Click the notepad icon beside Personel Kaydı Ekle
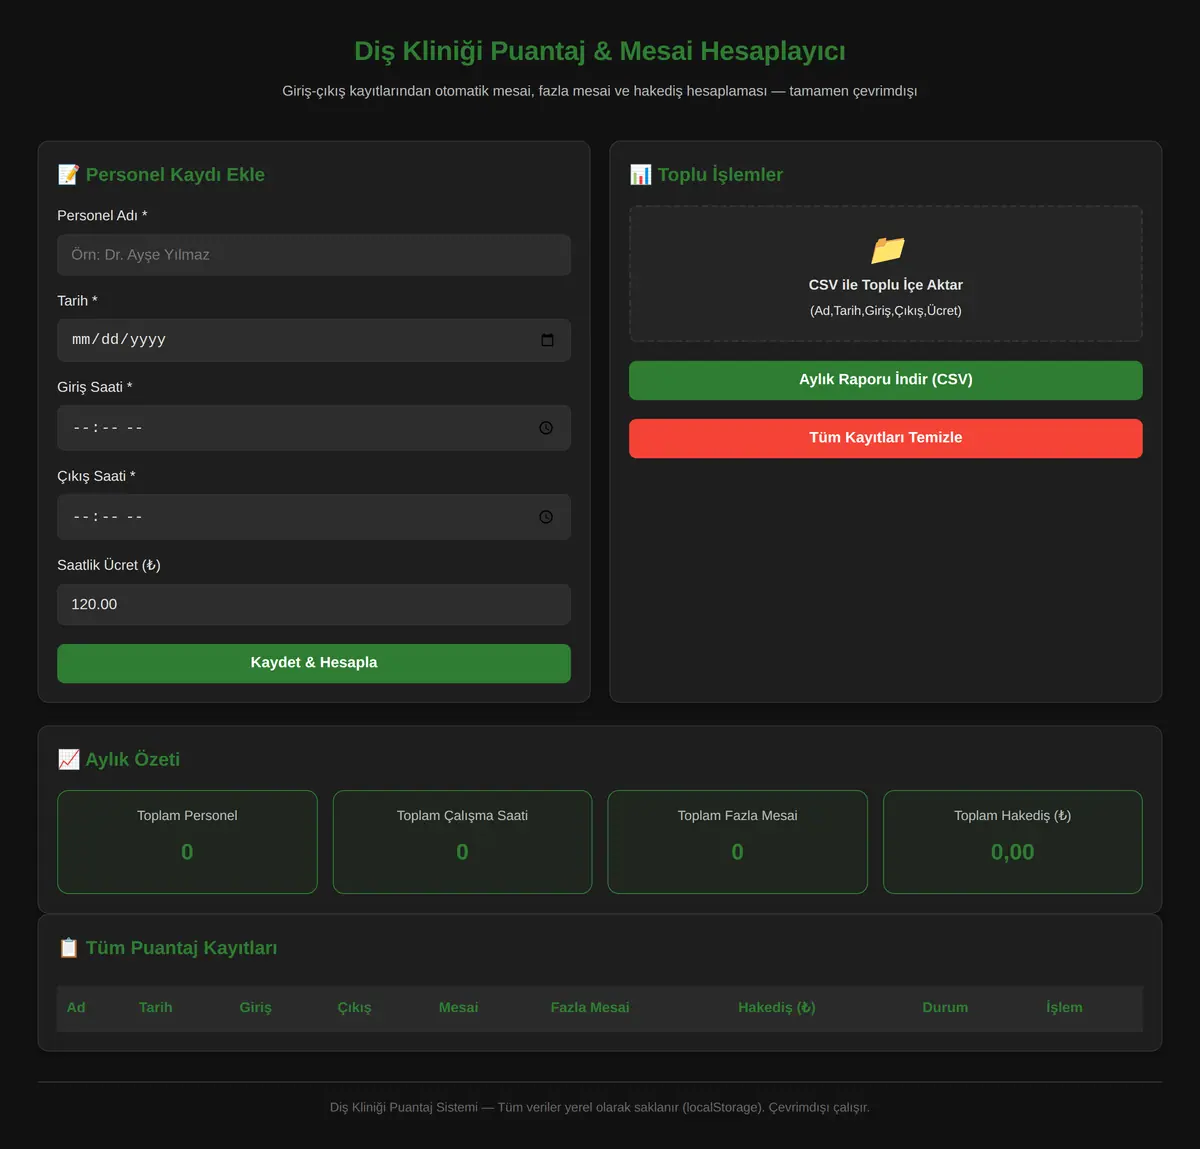 [x=68, y=175]
